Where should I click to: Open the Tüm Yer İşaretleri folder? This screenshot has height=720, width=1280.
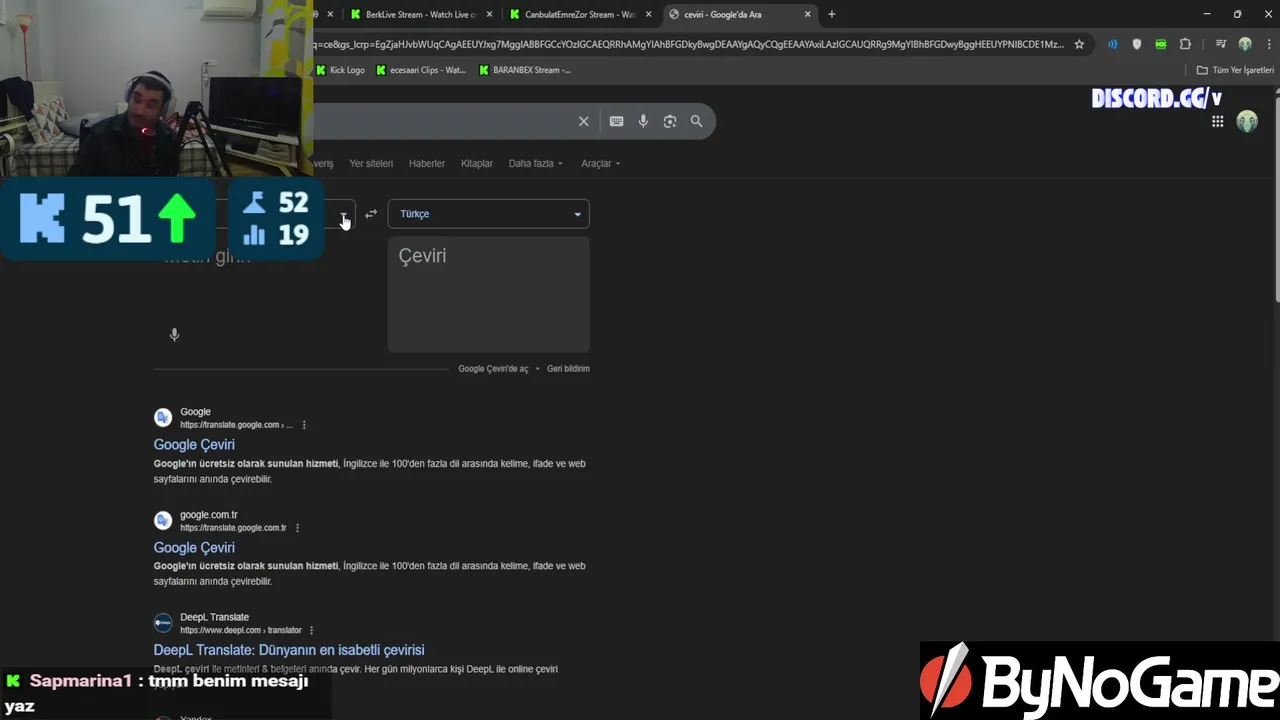[x=1235, y=70]
